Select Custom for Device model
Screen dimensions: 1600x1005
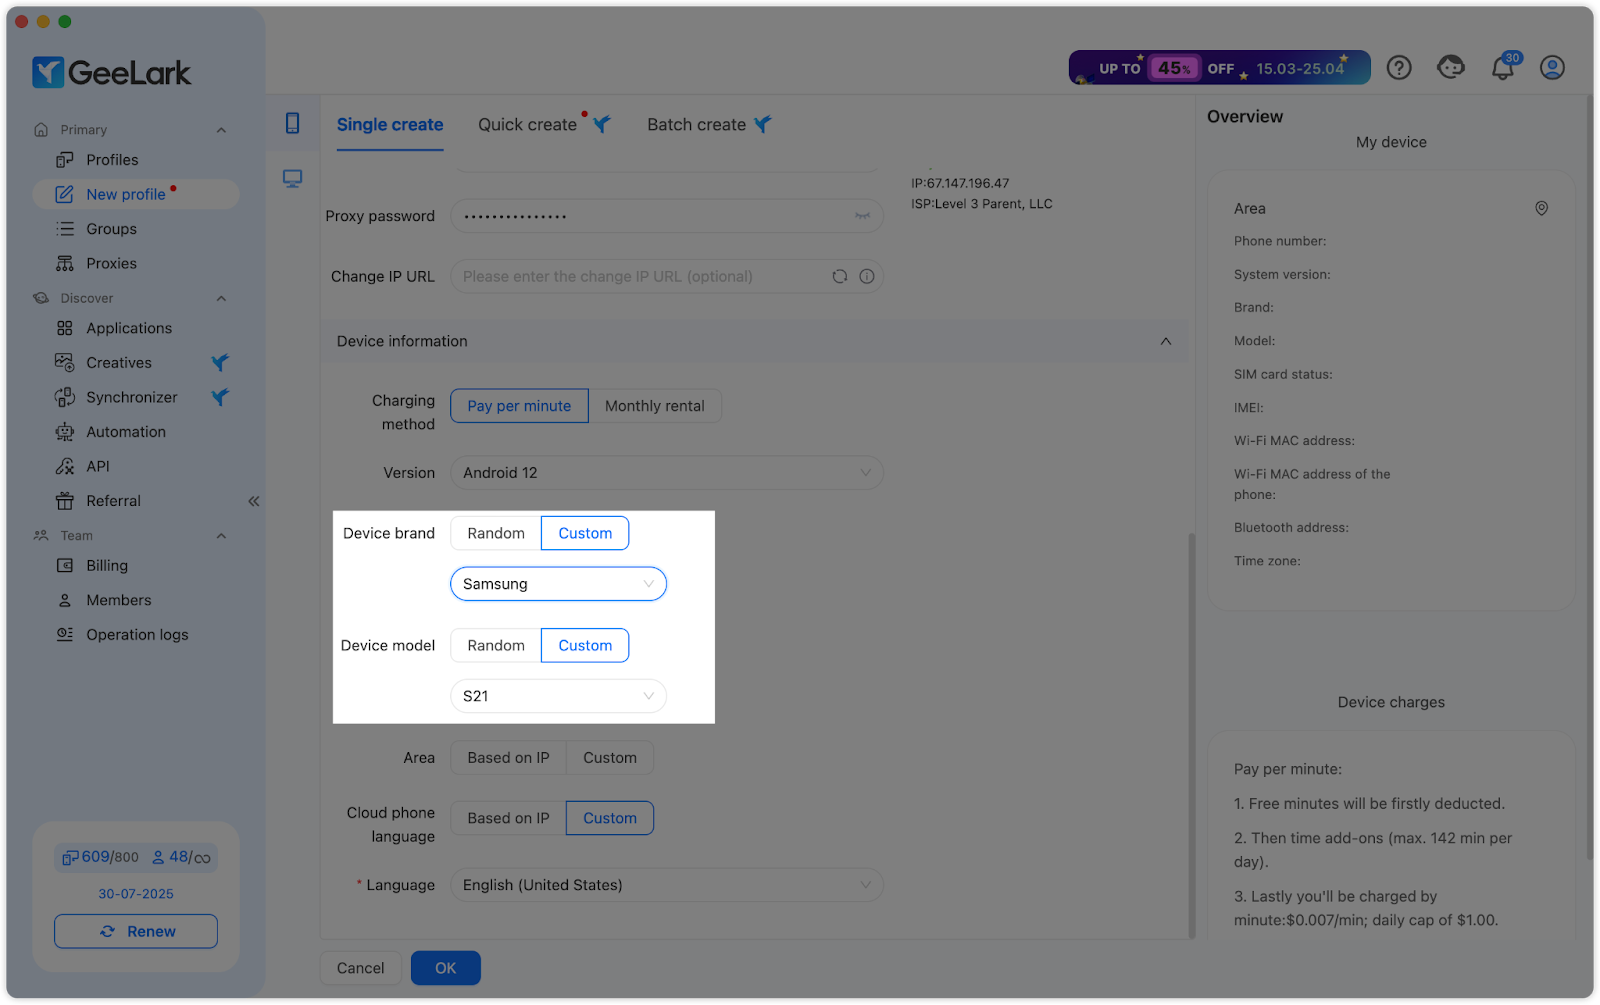point(585,645)
